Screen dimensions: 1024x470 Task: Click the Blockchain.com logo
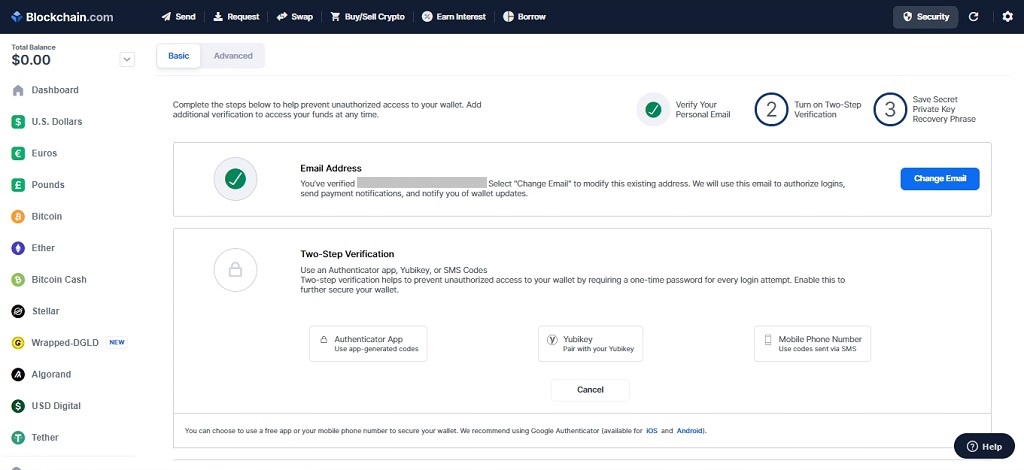tap(62, 17)
